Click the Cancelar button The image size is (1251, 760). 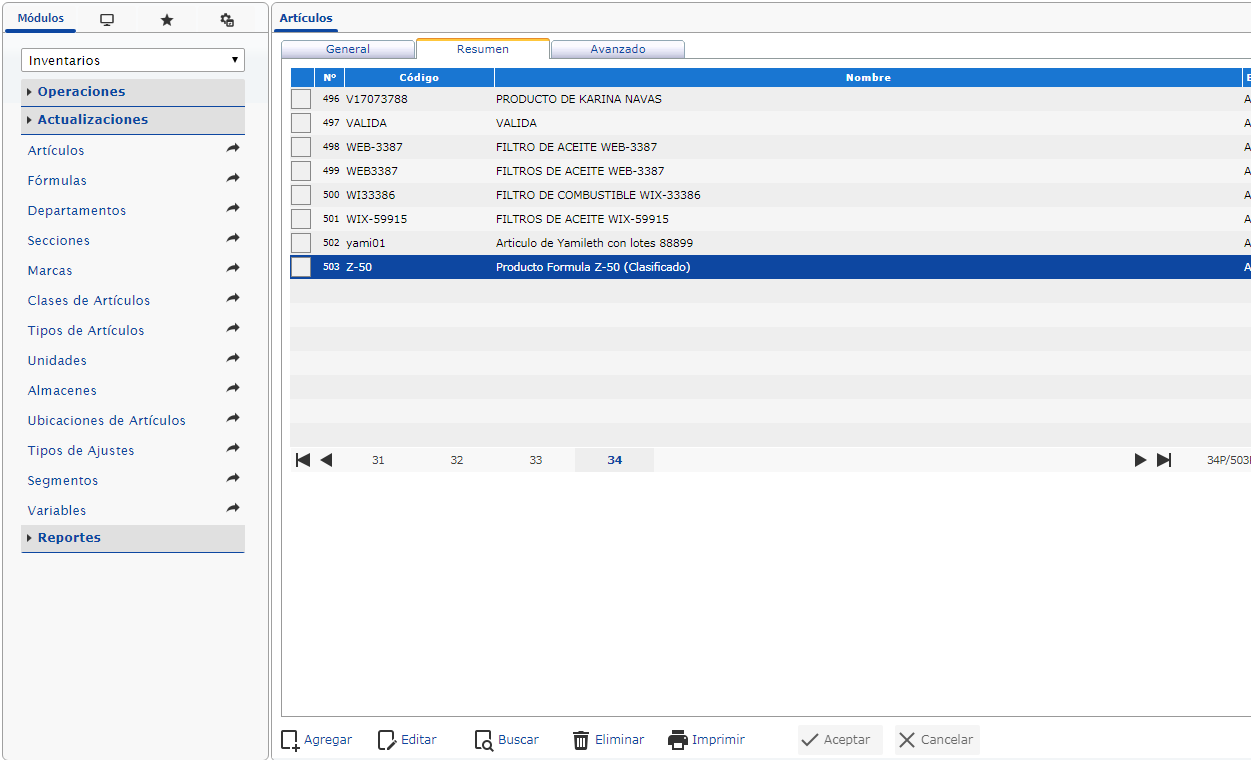click(937, 740)
